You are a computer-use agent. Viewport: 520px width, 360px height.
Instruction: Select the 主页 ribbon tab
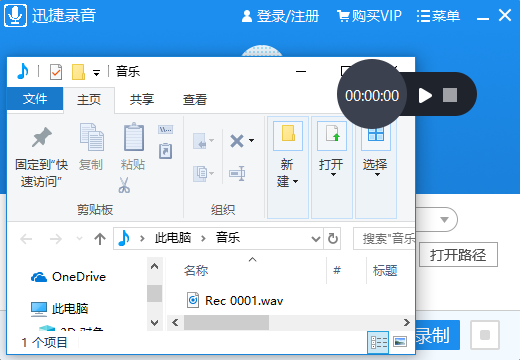pyautogui.click(x=89, y=99)
